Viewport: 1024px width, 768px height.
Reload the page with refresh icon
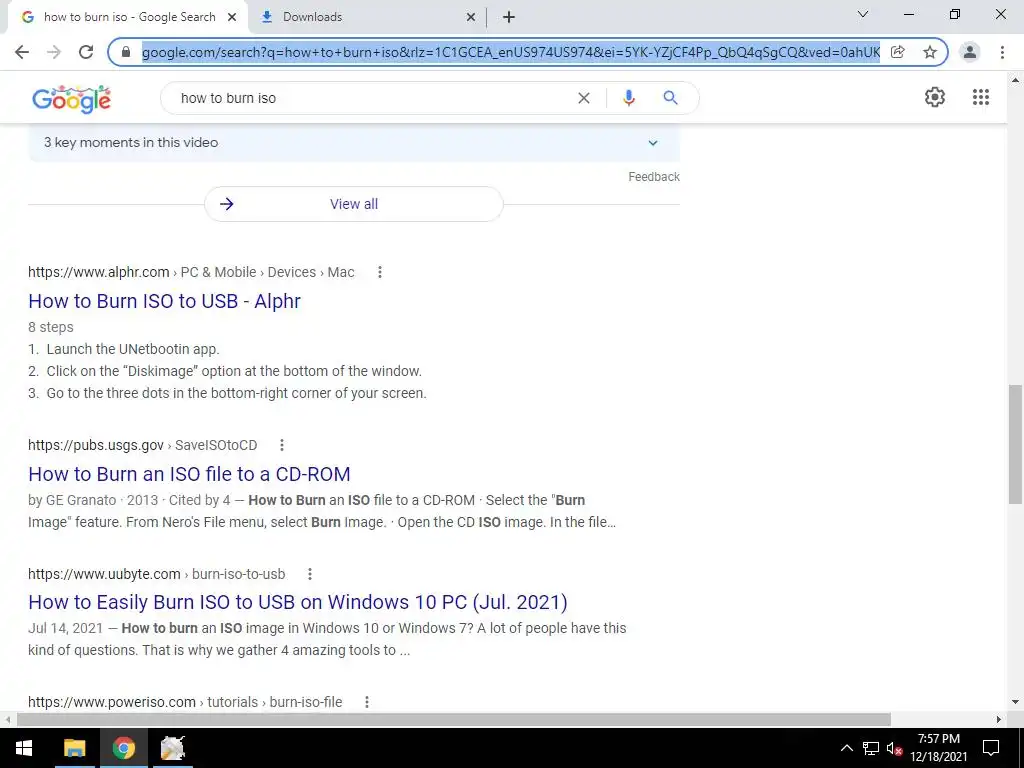point(86,52)
